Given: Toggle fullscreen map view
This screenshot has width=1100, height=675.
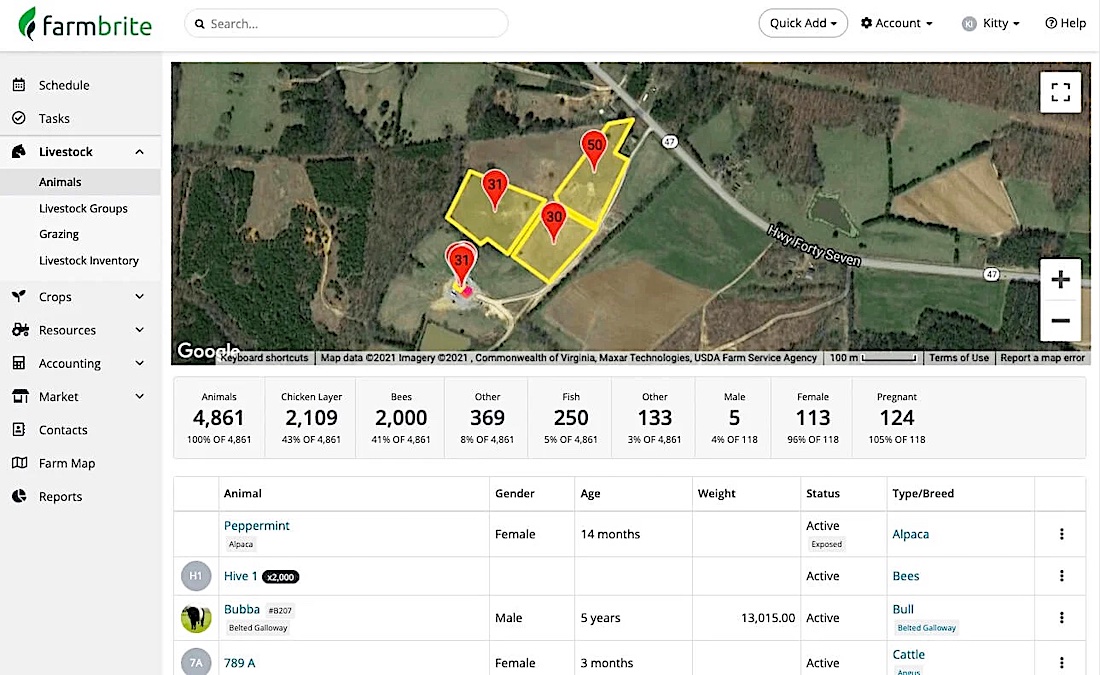Looking at the screenshot, I should click(1060, 92).
